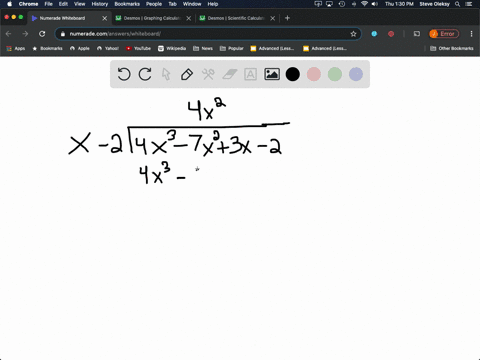Viewport: 480px width, 360px height.
Task: Reload the current page
Action: tap(42, 34)
